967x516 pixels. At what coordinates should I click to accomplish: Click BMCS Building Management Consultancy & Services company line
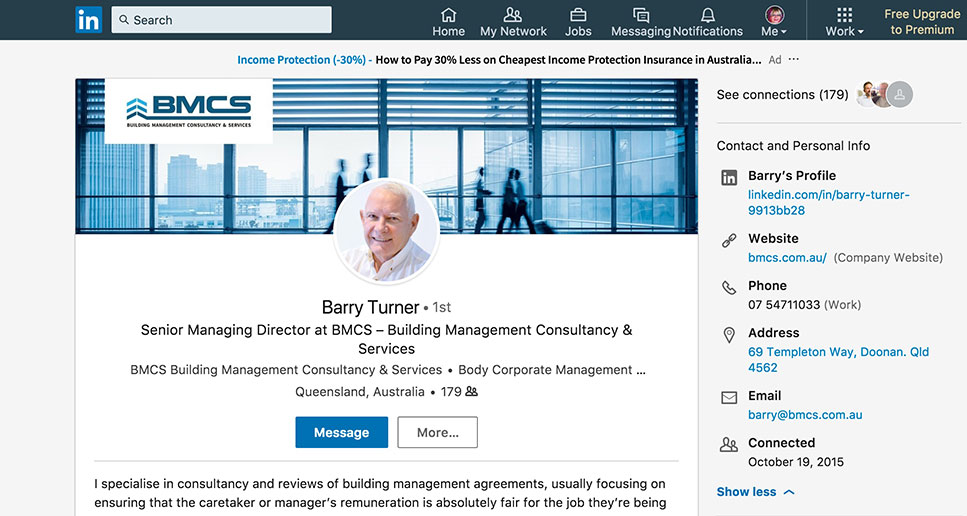click(286, 370)
